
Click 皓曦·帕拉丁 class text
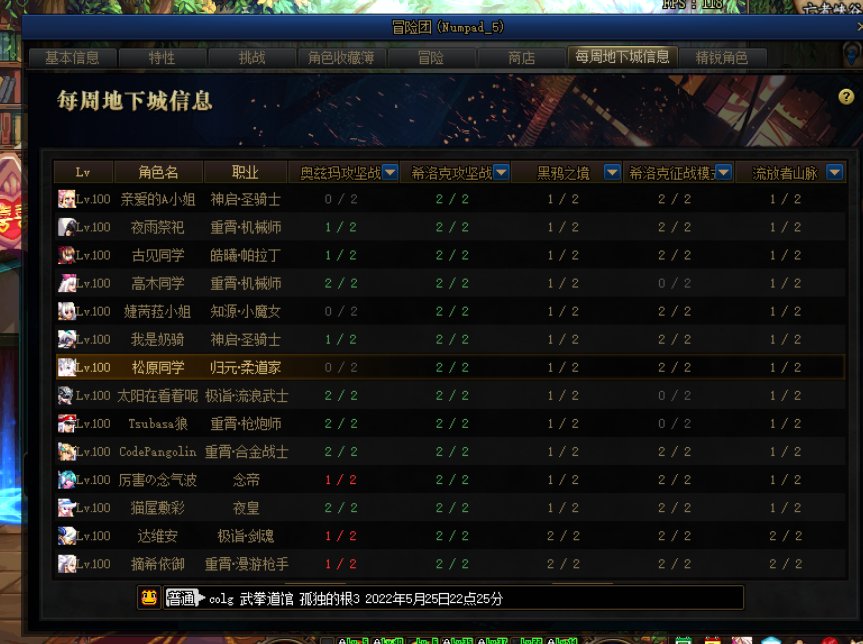click(245, 255)
